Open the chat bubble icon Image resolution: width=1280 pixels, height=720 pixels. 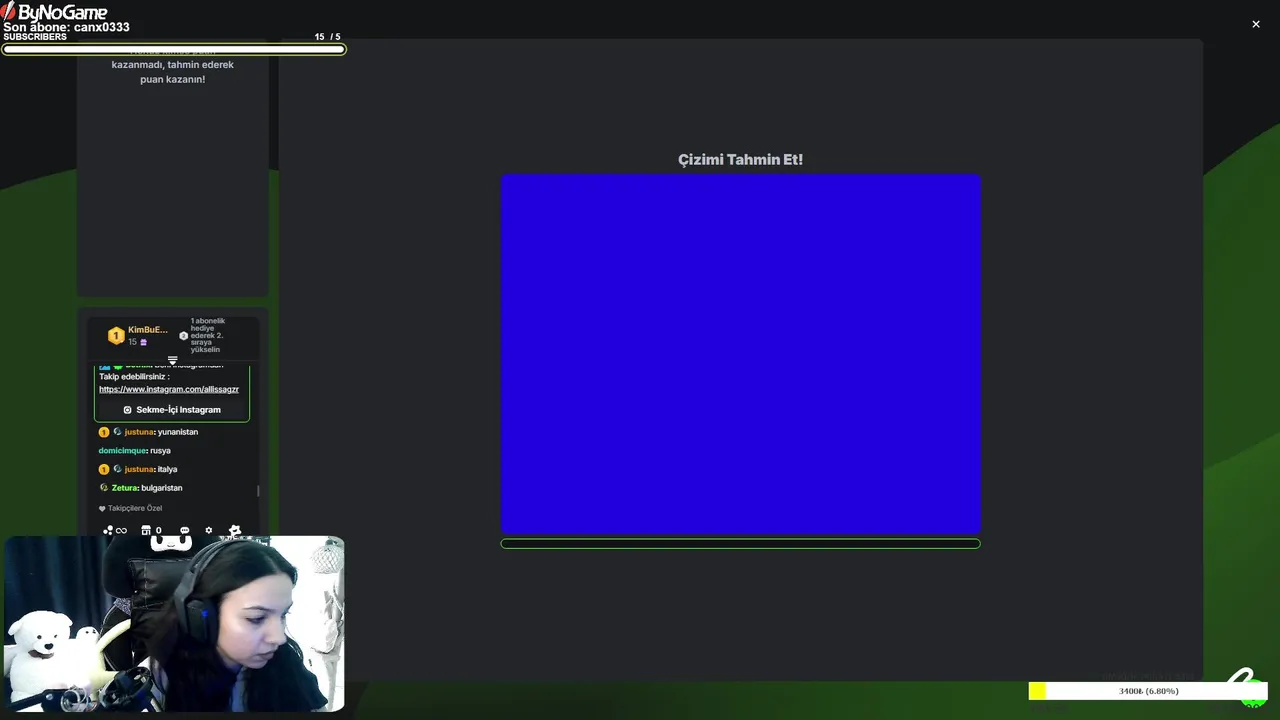pos(184,531)
